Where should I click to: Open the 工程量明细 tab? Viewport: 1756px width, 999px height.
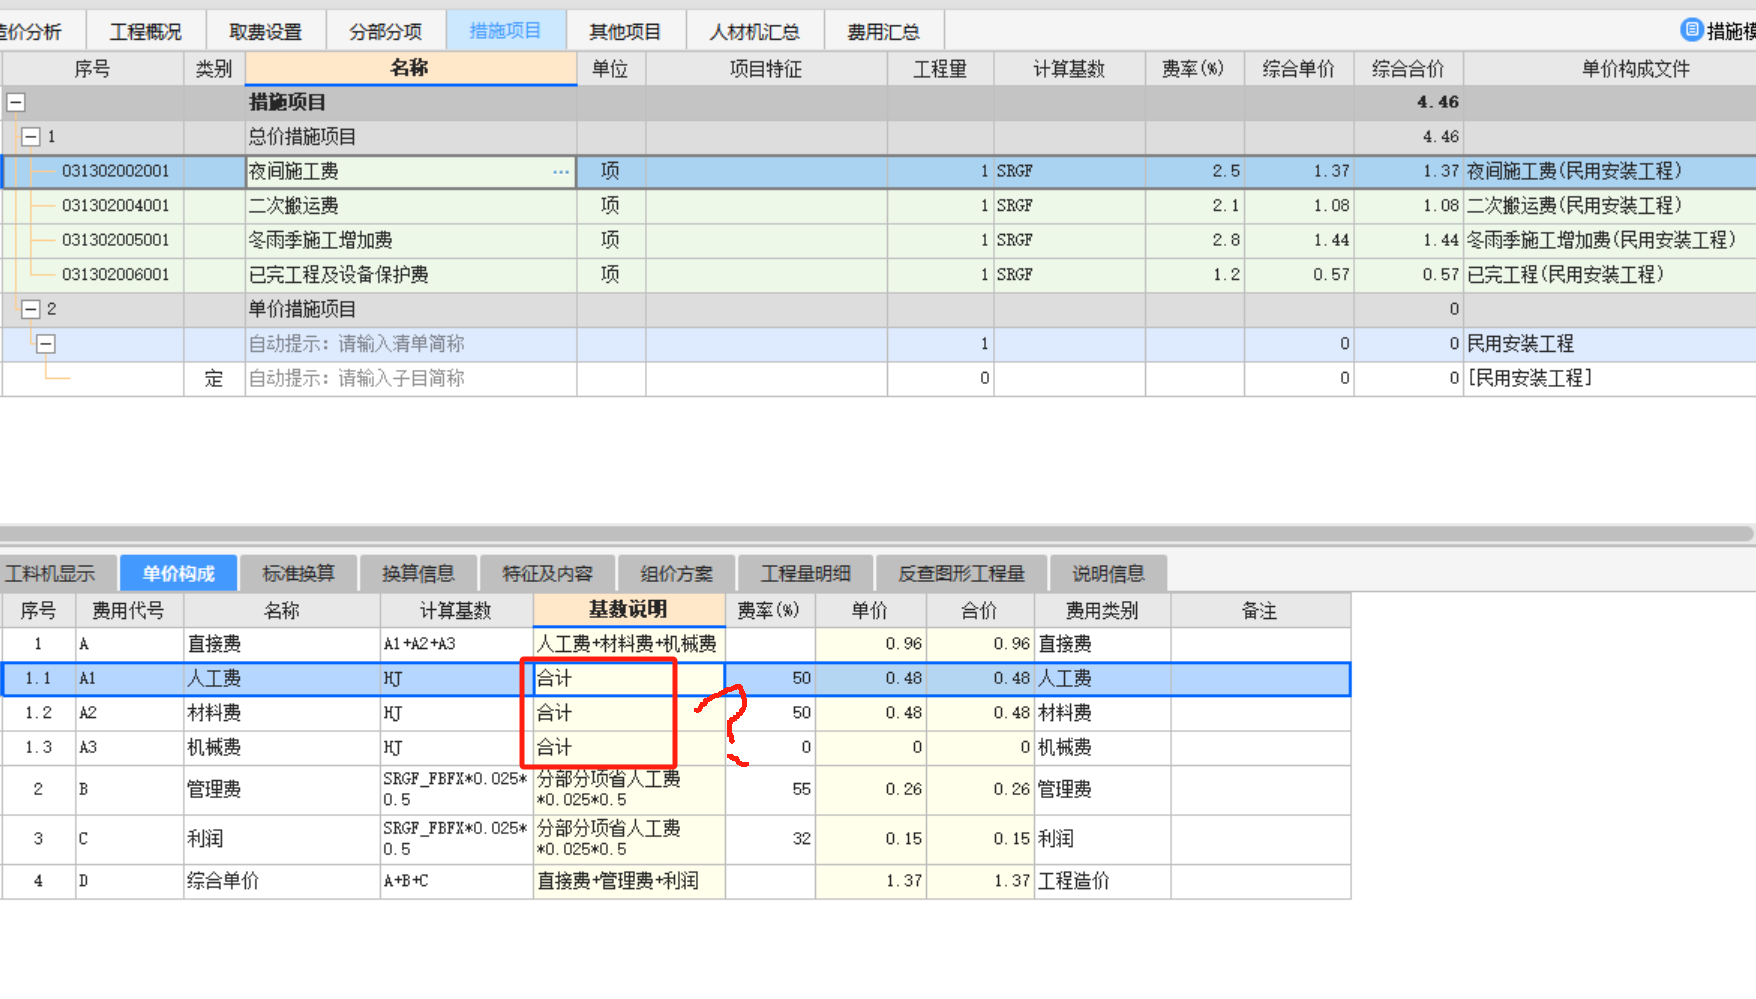[x=806, y=574]
